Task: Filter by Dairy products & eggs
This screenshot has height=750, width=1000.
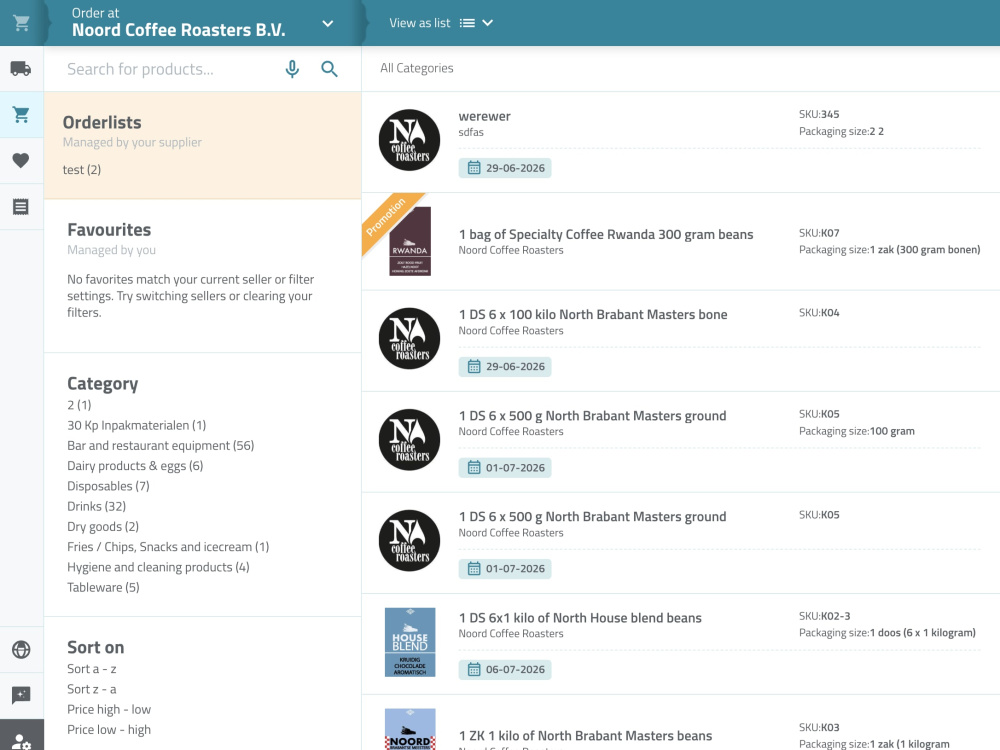Action: pyautogui.click(x=135, y=466)
